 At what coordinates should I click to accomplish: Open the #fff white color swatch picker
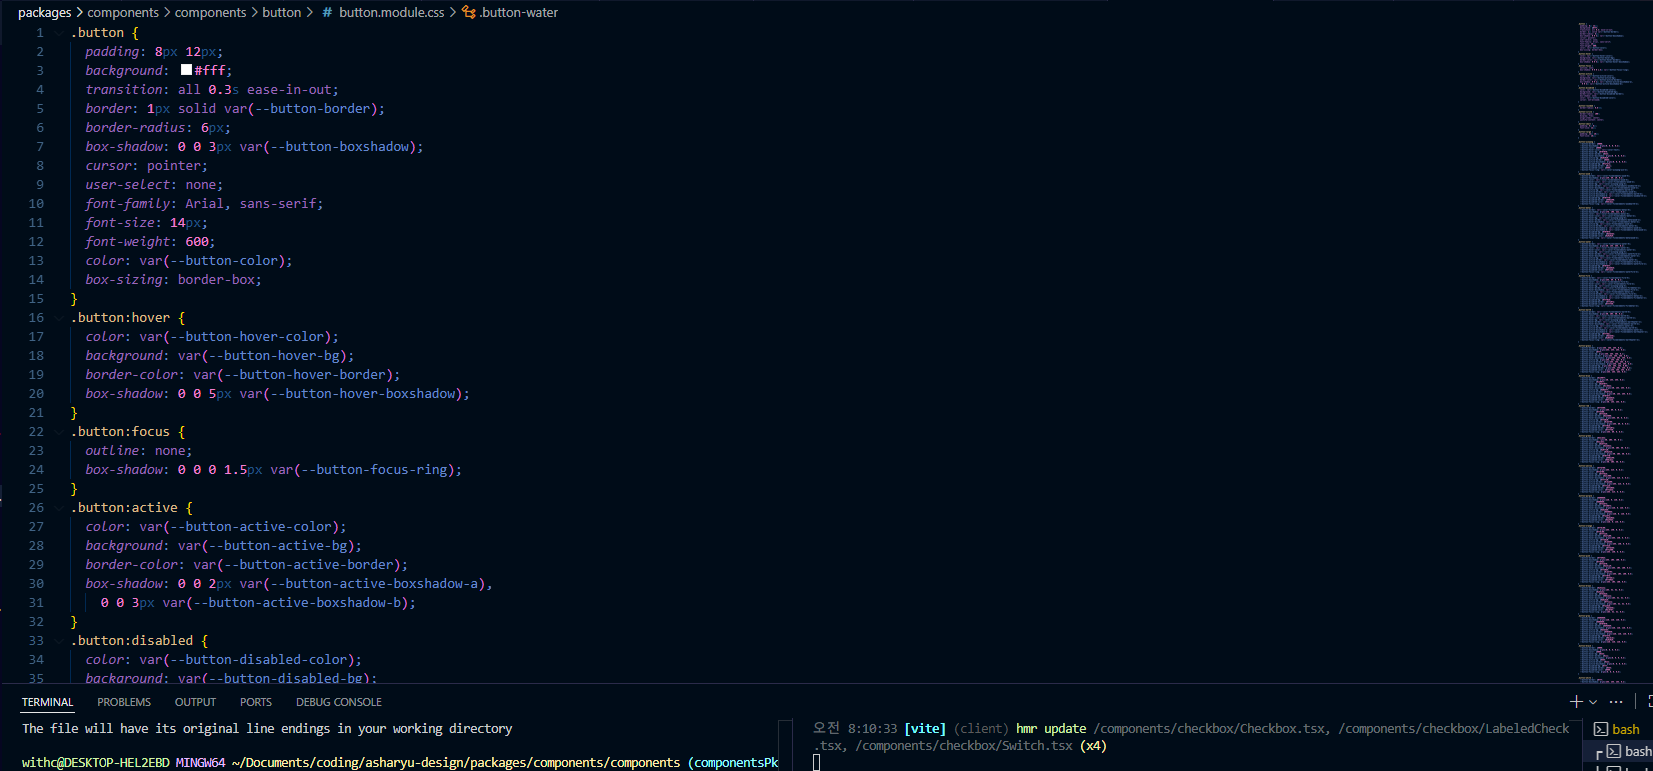point(186,70)
